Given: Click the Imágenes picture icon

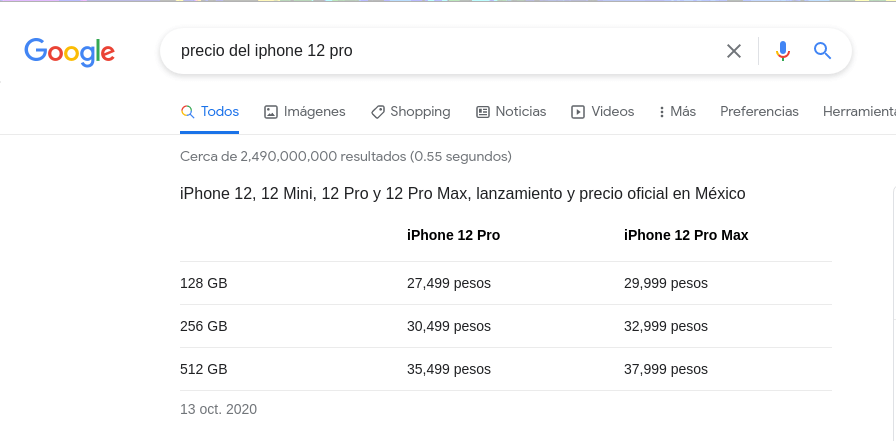Looking at the screenshot, I should click(271, 112).
